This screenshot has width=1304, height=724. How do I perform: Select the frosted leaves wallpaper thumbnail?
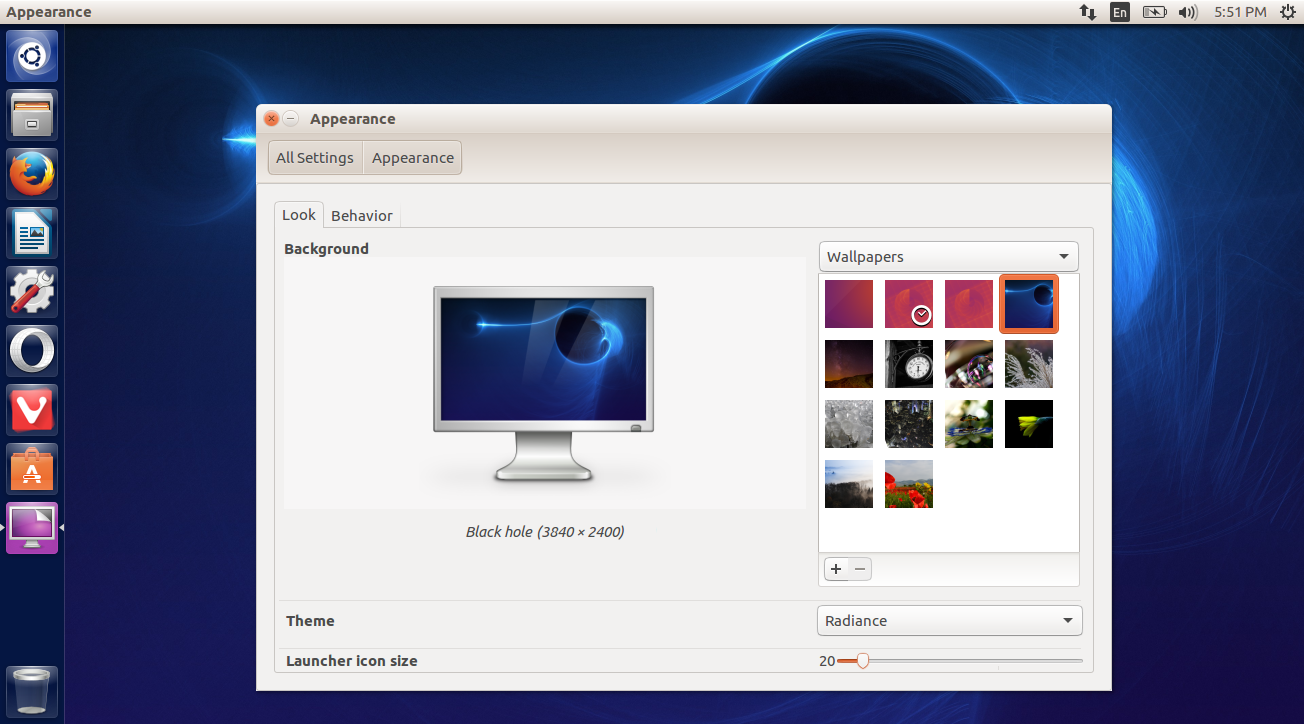pyautogui.click(x=1028, y=364)
